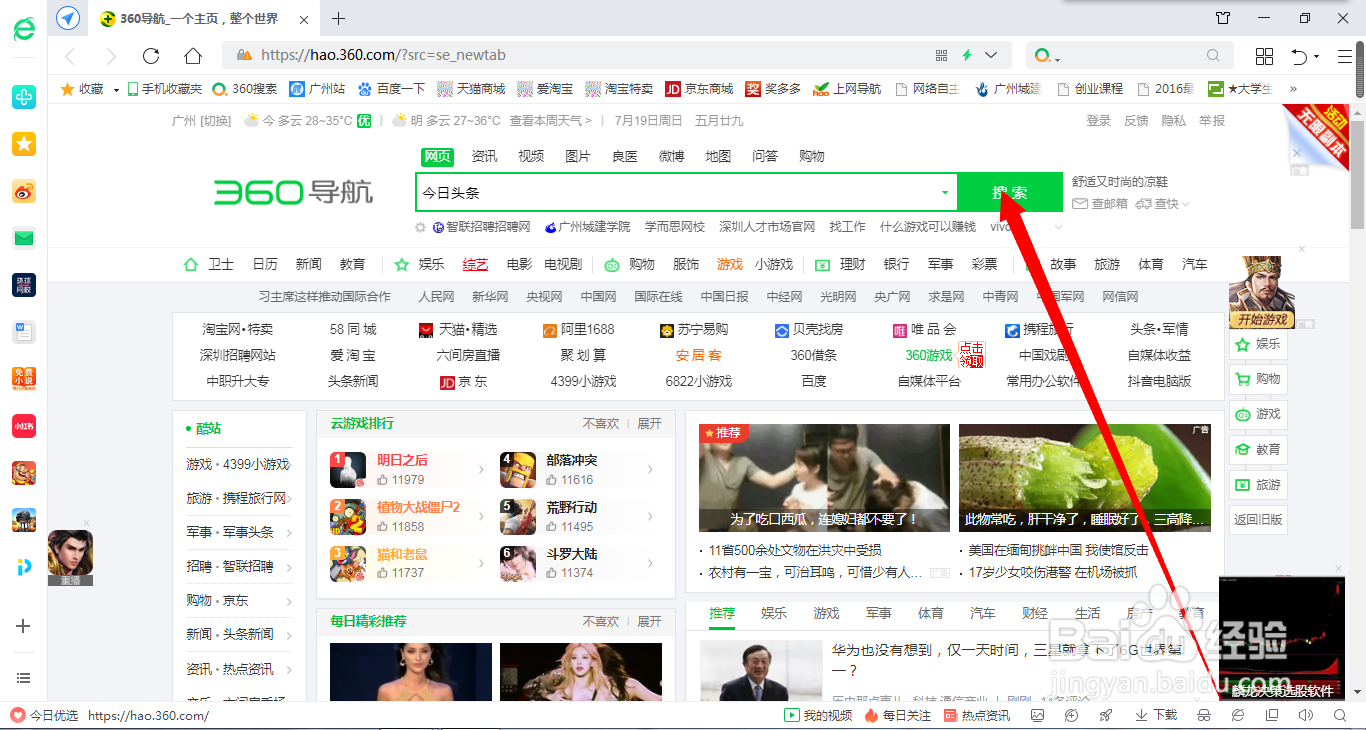This screenshot has width=1366, height=730.
Task: Open the mail icon in the left sidebar
Action: pos(23,238)
